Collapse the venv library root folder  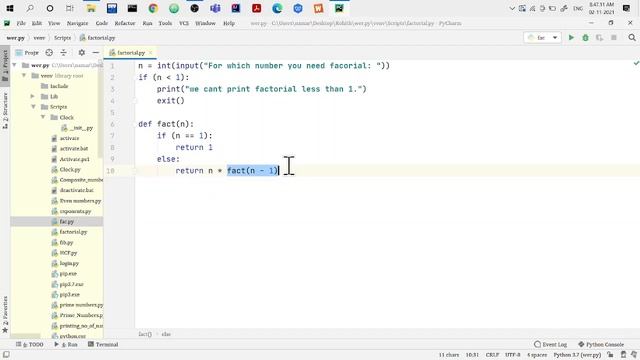pos(24,76)
